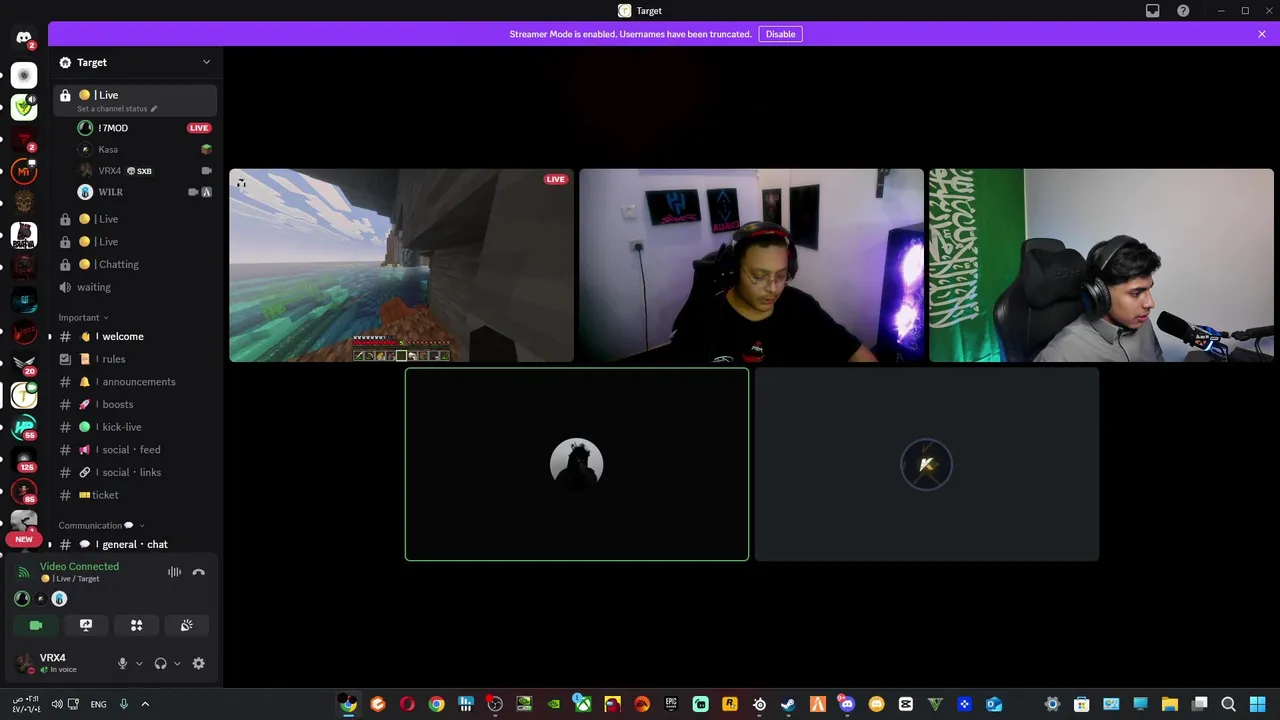Open the soundboard panel
1280x720 pixels.
click(x=186, y=625)
